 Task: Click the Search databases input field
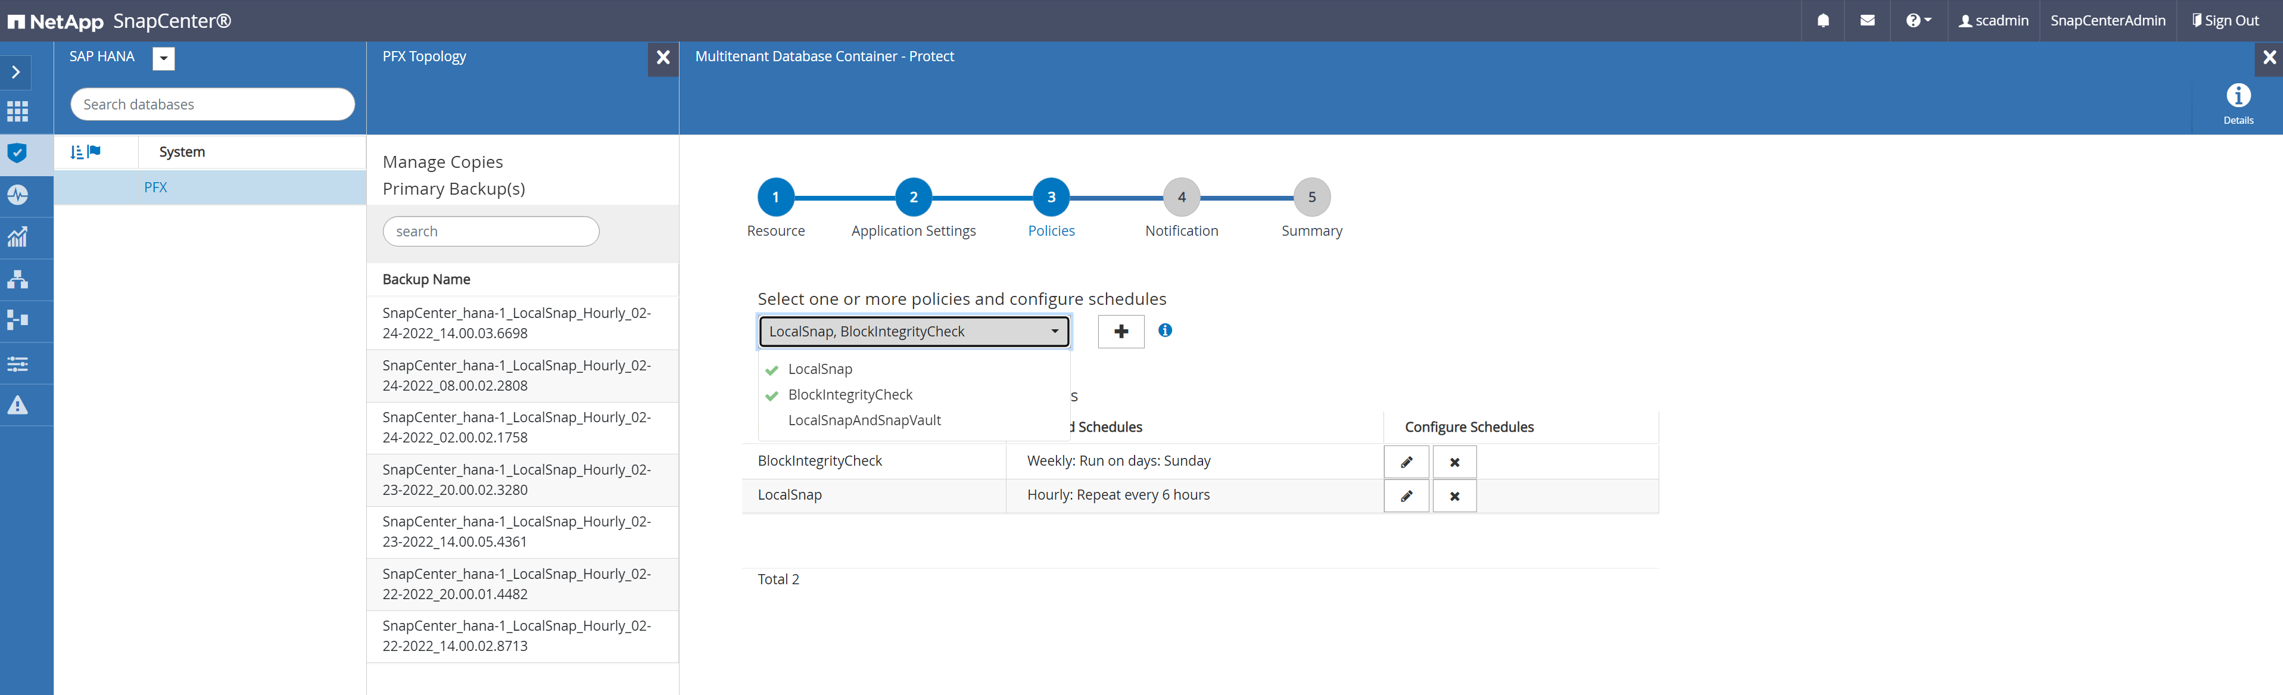tap(212, 104)
